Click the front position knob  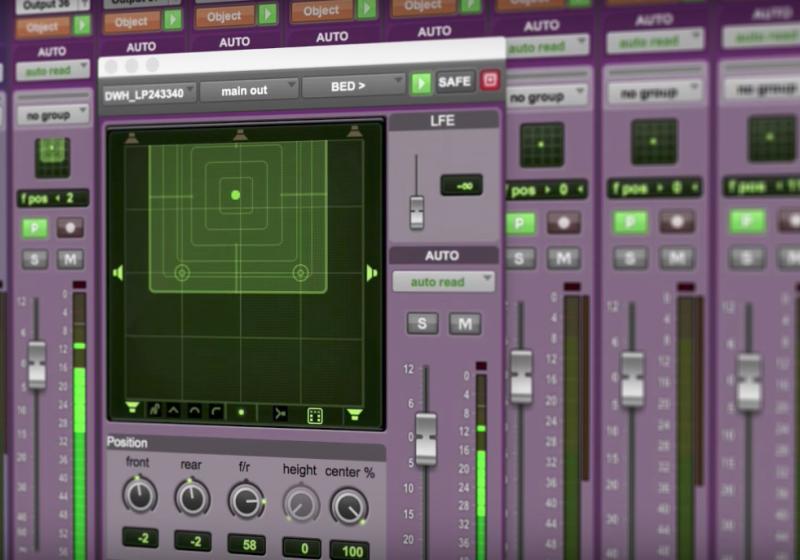point(139,495)
